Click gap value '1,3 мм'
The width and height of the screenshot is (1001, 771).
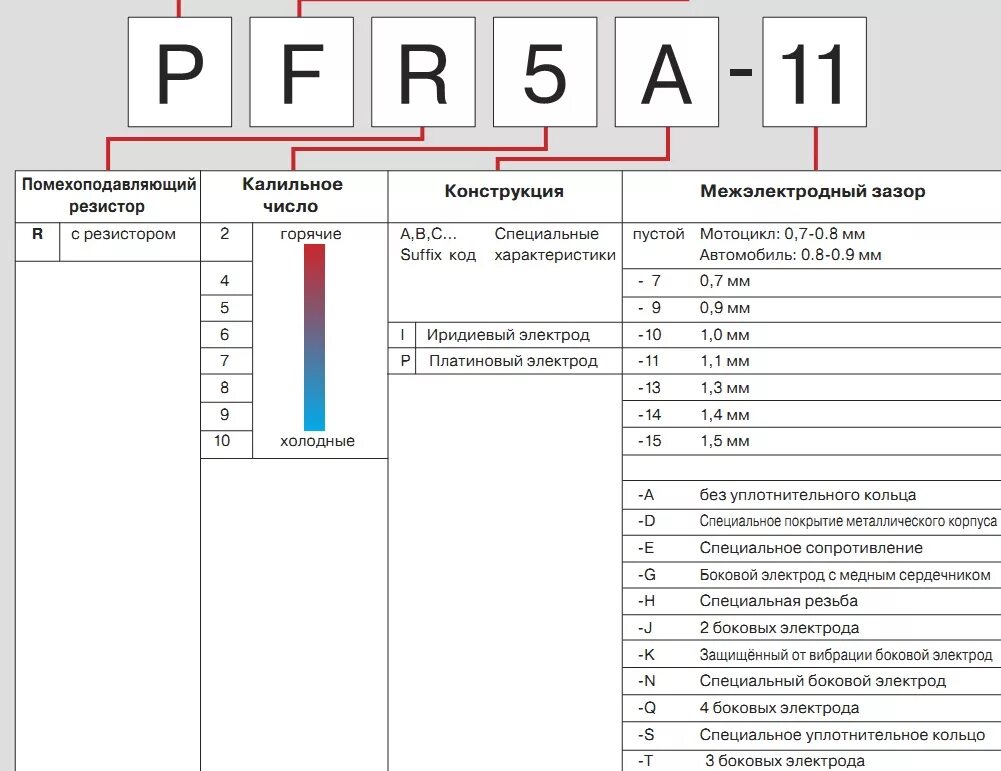tap(725, 388)
